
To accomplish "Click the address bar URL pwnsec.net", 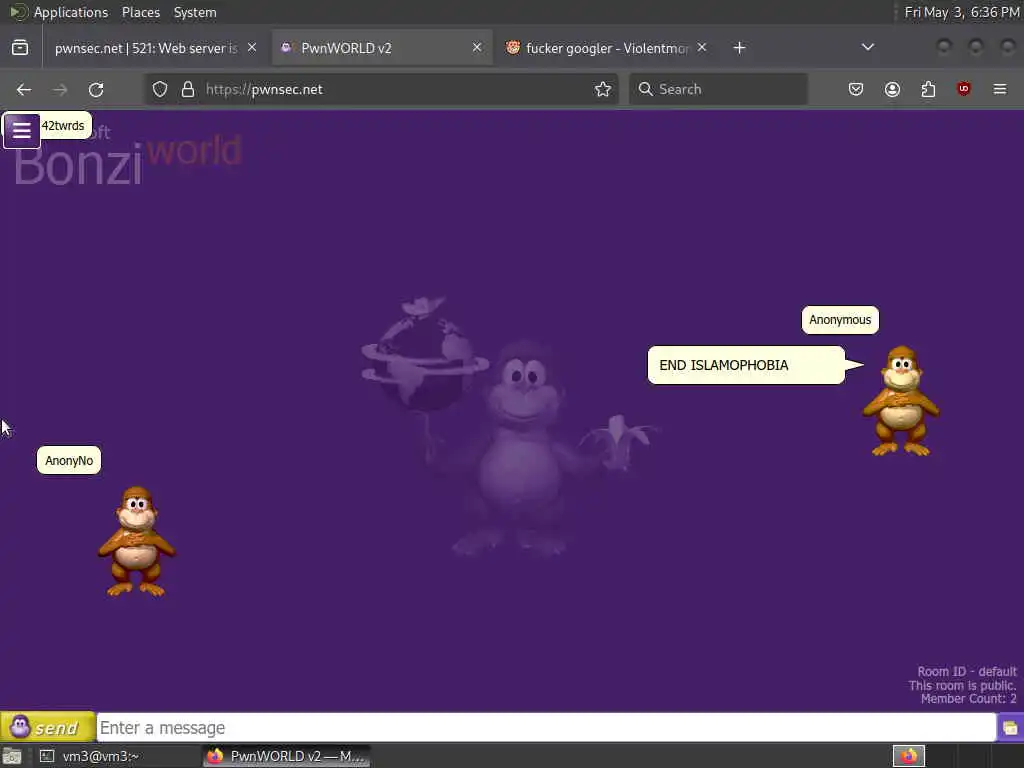I will (264, 89).
